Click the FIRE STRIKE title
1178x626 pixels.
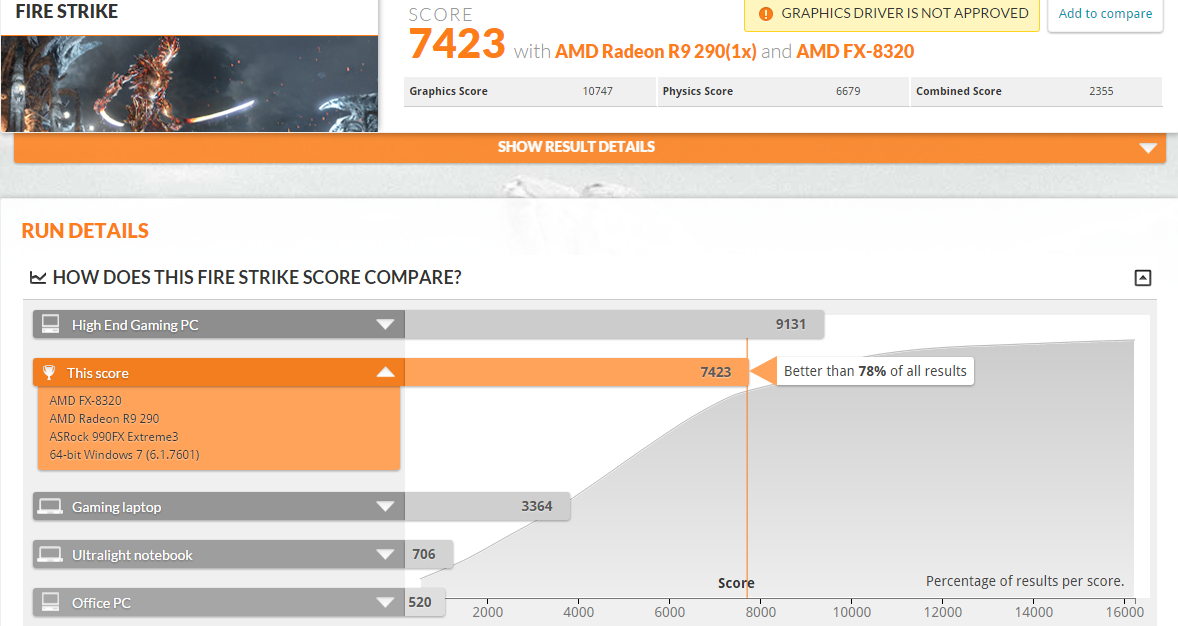[67, 11]
